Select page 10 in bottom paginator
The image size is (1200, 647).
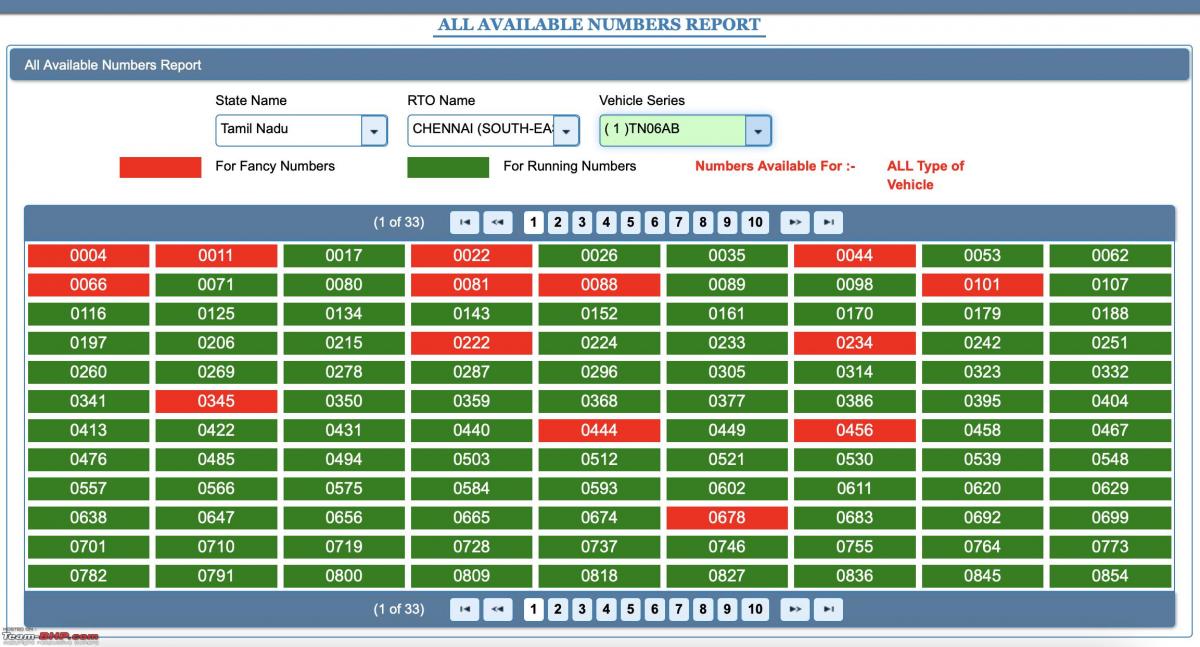click(755, 609)
